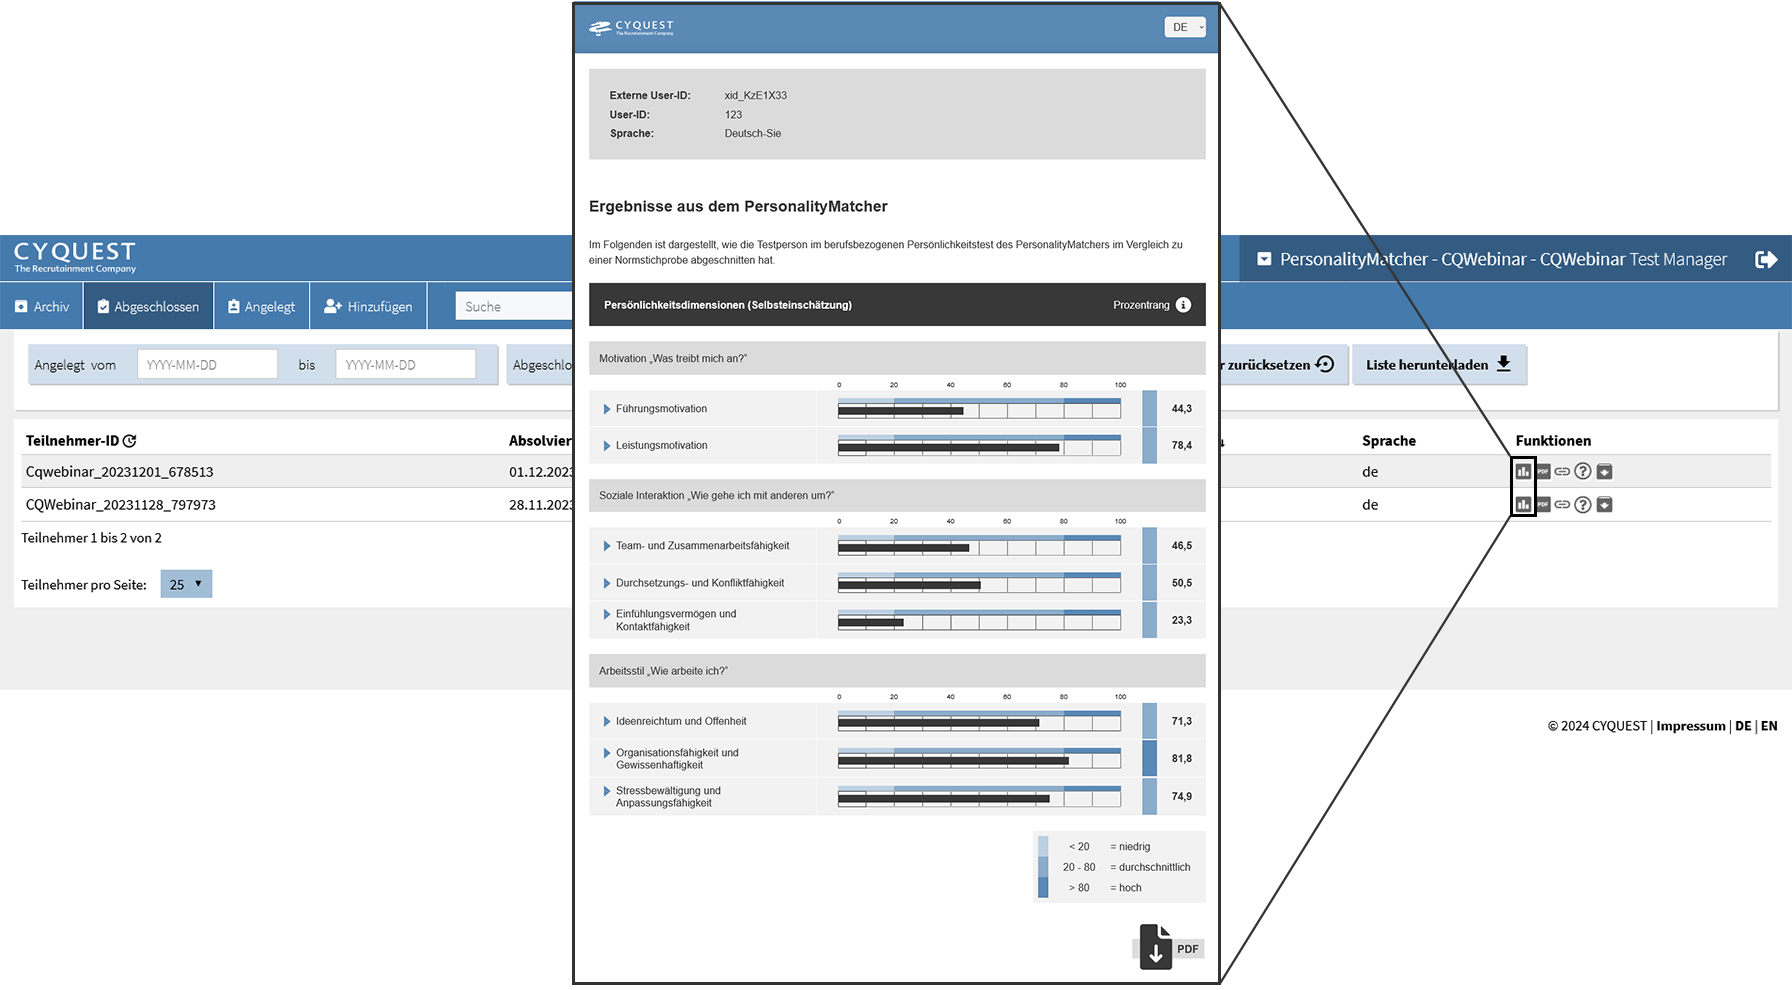Click the Sprache column header
The height and width of the screenshot is (990, 1792).
1389,441
